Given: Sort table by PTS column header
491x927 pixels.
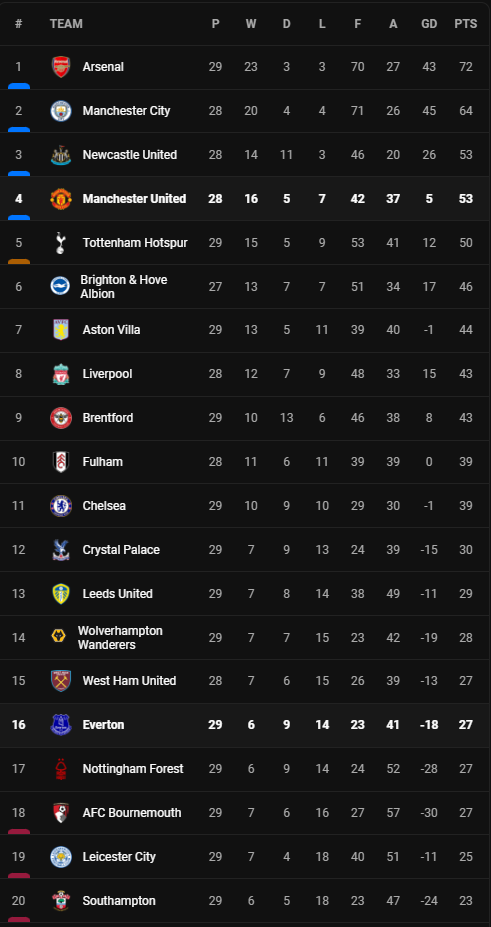Looking at the screenshot, I should click(466, 24).
